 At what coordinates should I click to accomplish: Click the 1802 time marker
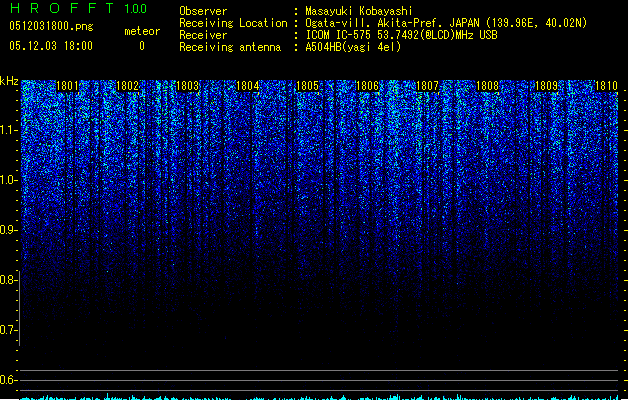127,86
